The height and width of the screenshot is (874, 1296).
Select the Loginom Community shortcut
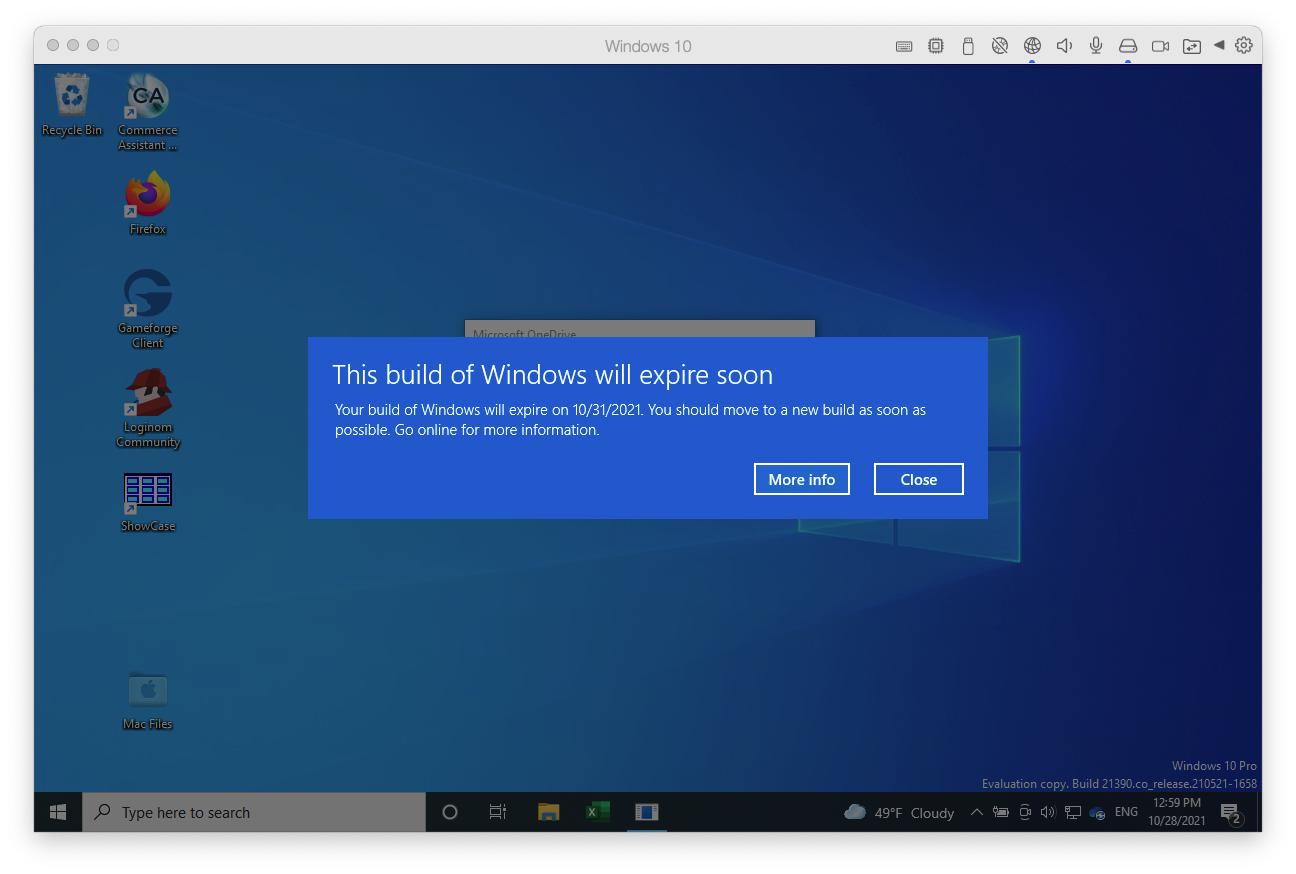148,408
